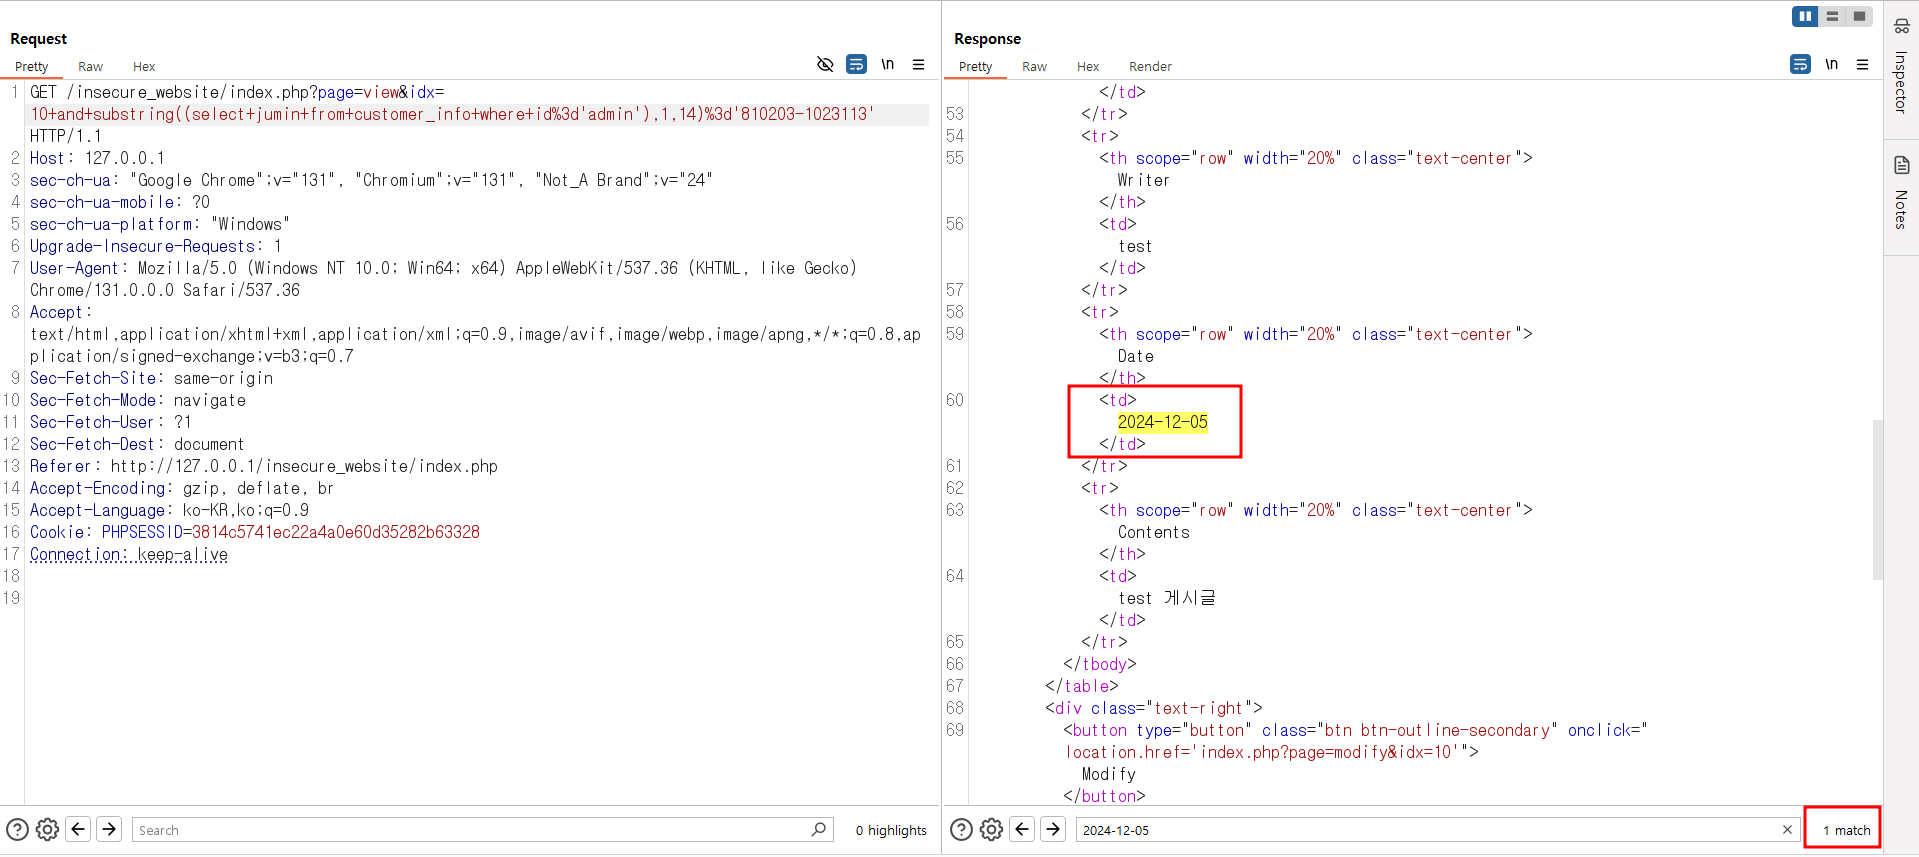Screen dimensions: 1919x857
Task: Select side-by-side split layout icon
Action: pyautogui.click(x=1805, y=16)
